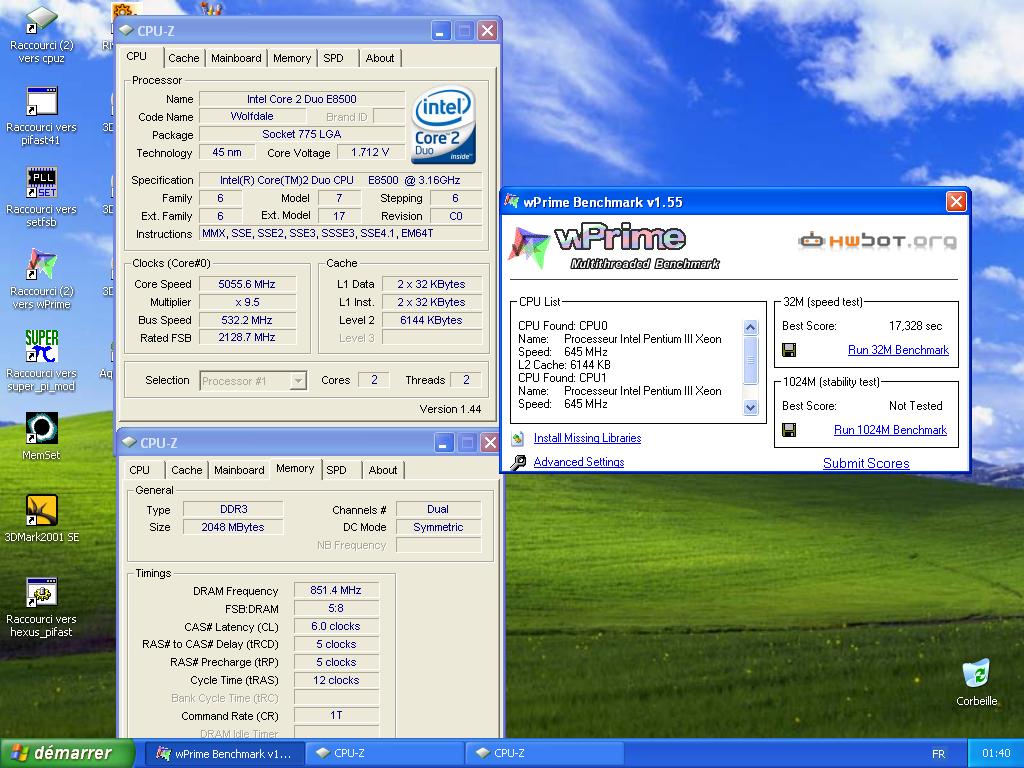Click the Rated FSB value 2128.7 MHz
Image resolution: width=1024 pixels, height=768 pixels.
[x=247, y=338]
